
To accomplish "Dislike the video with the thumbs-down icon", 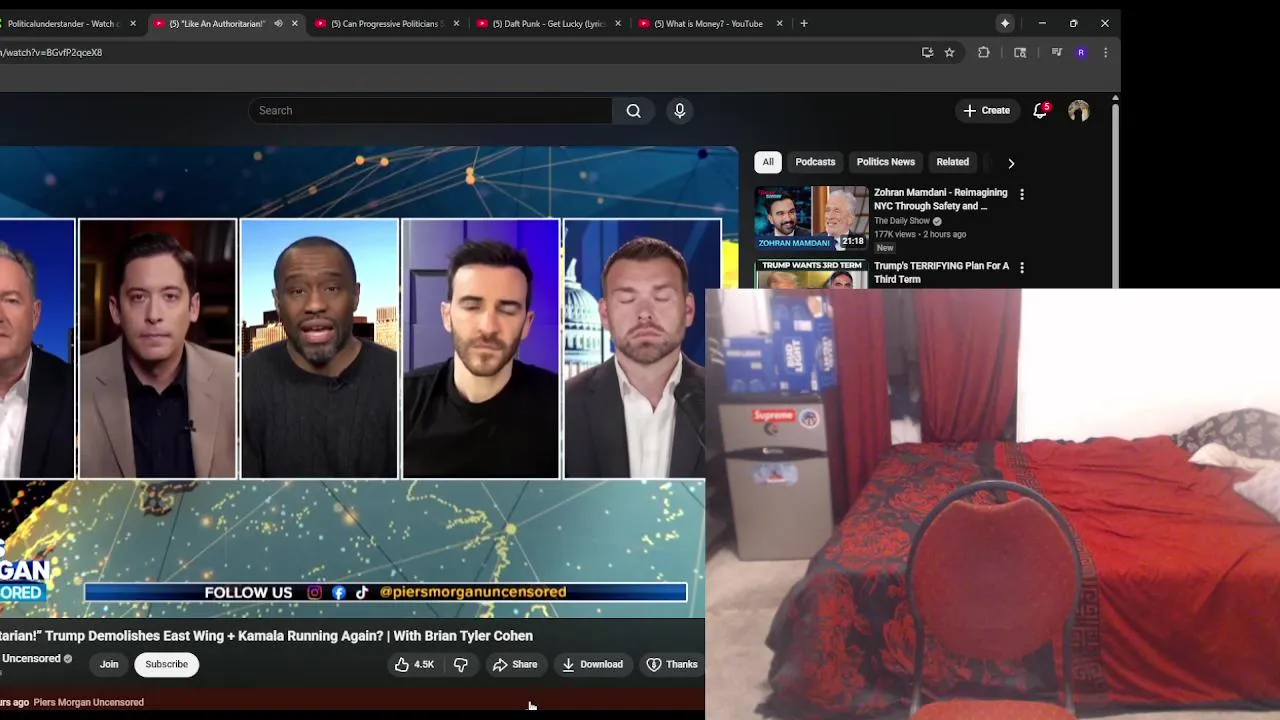I will pos(461,664).
